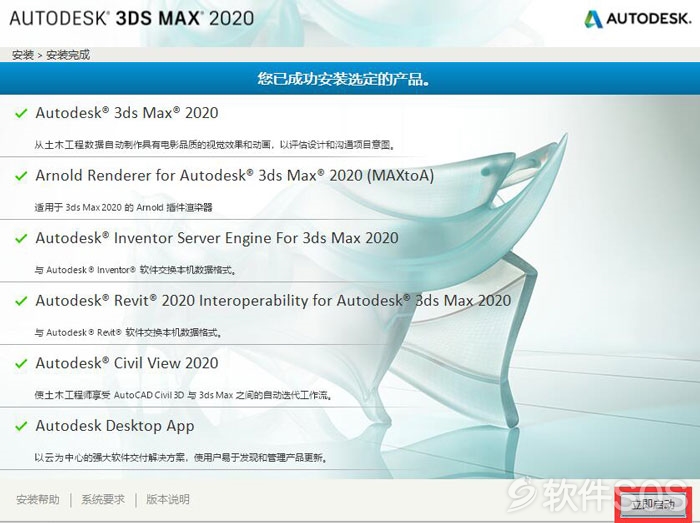700x523 pixels.
Task: Click the 立即启动 launch button
Action: click(653, 504)
